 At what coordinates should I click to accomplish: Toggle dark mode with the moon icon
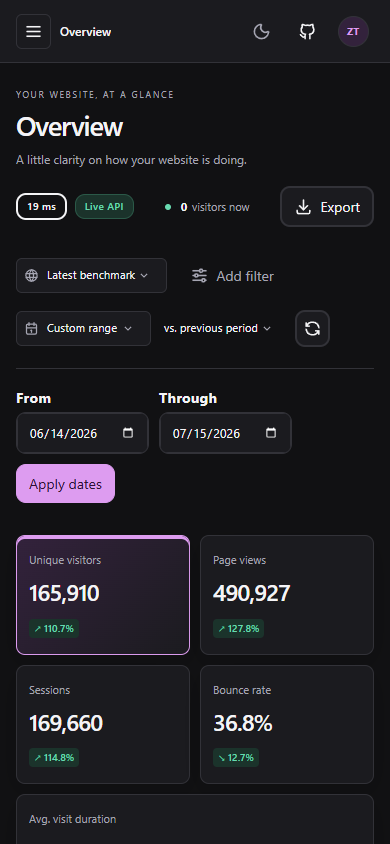click(x=261, y=32)
